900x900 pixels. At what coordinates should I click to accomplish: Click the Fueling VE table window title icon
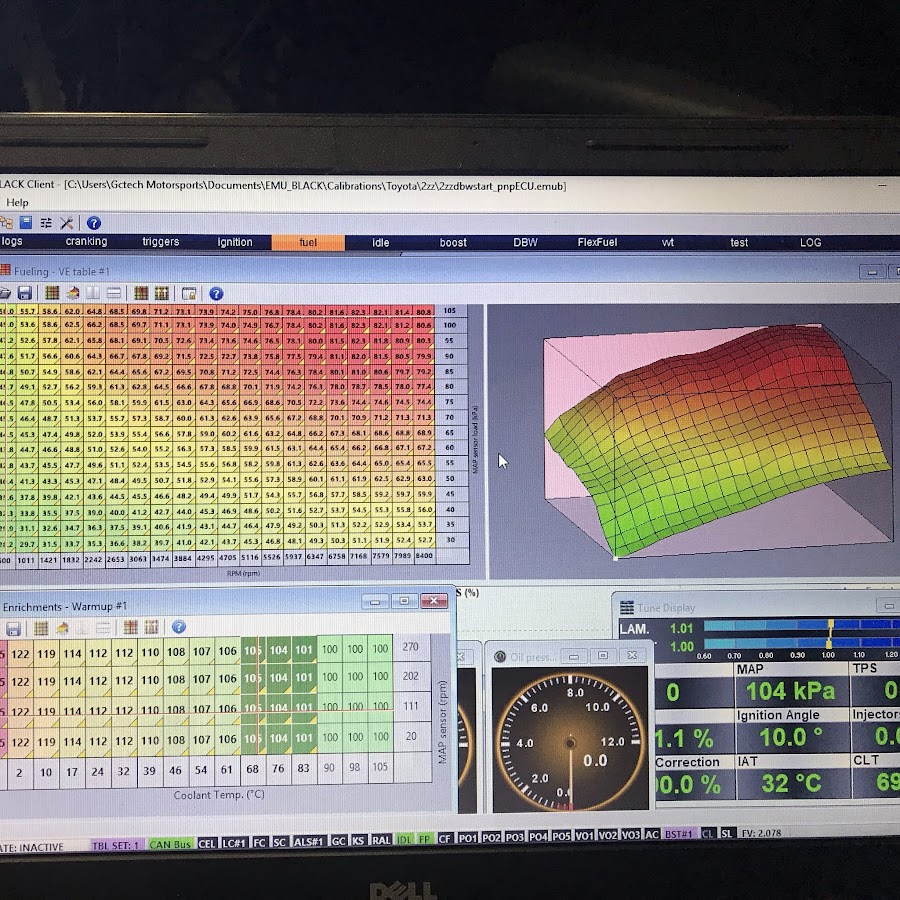(5, 270)
